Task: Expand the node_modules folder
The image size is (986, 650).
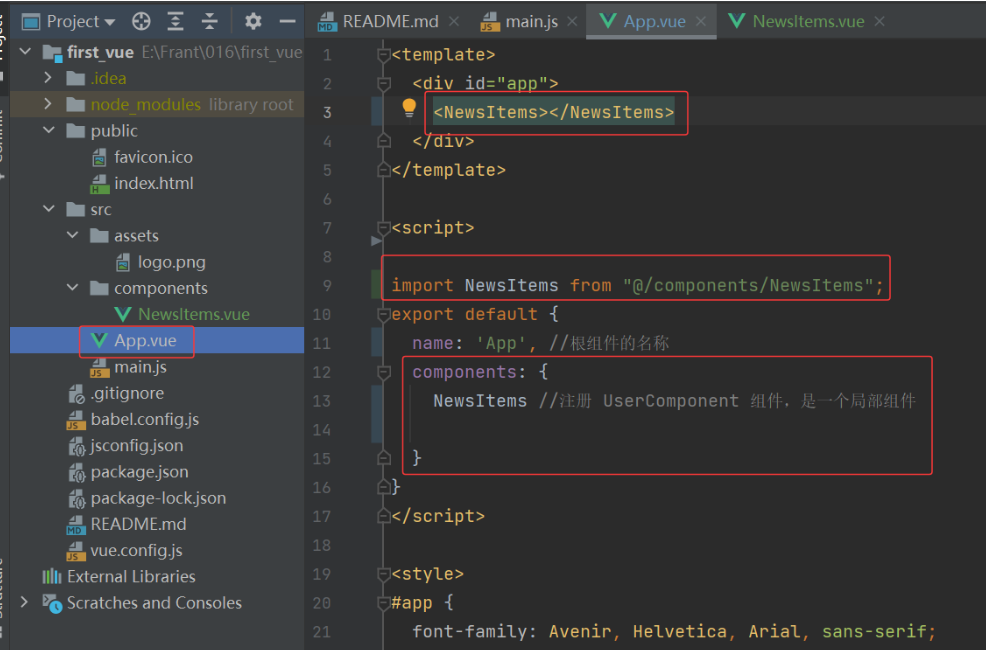Action: 48,104
